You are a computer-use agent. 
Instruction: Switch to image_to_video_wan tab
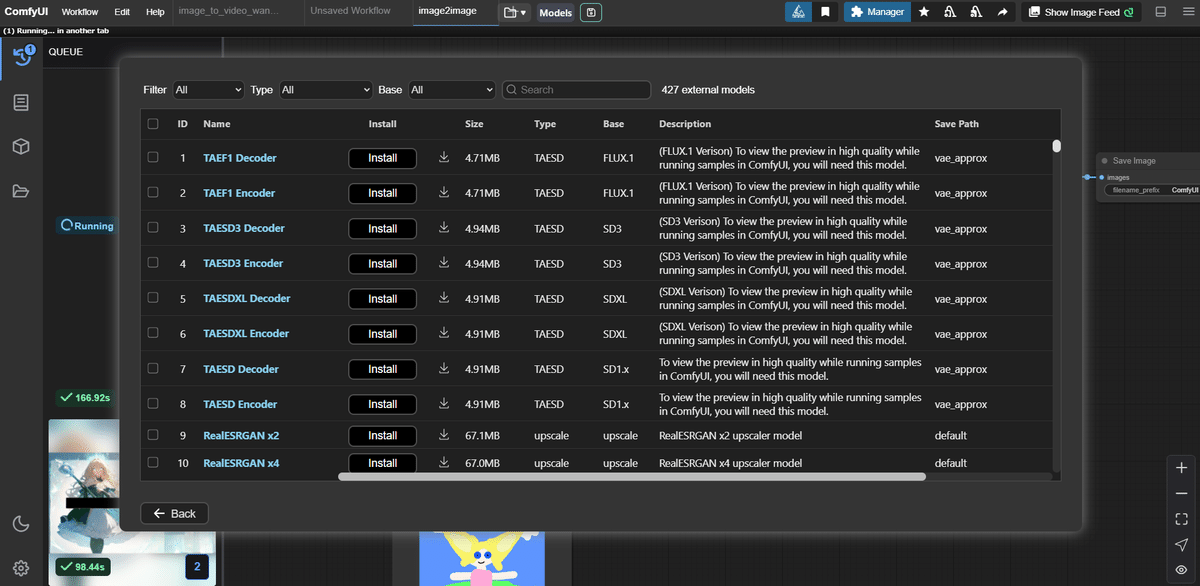point(238,11)
